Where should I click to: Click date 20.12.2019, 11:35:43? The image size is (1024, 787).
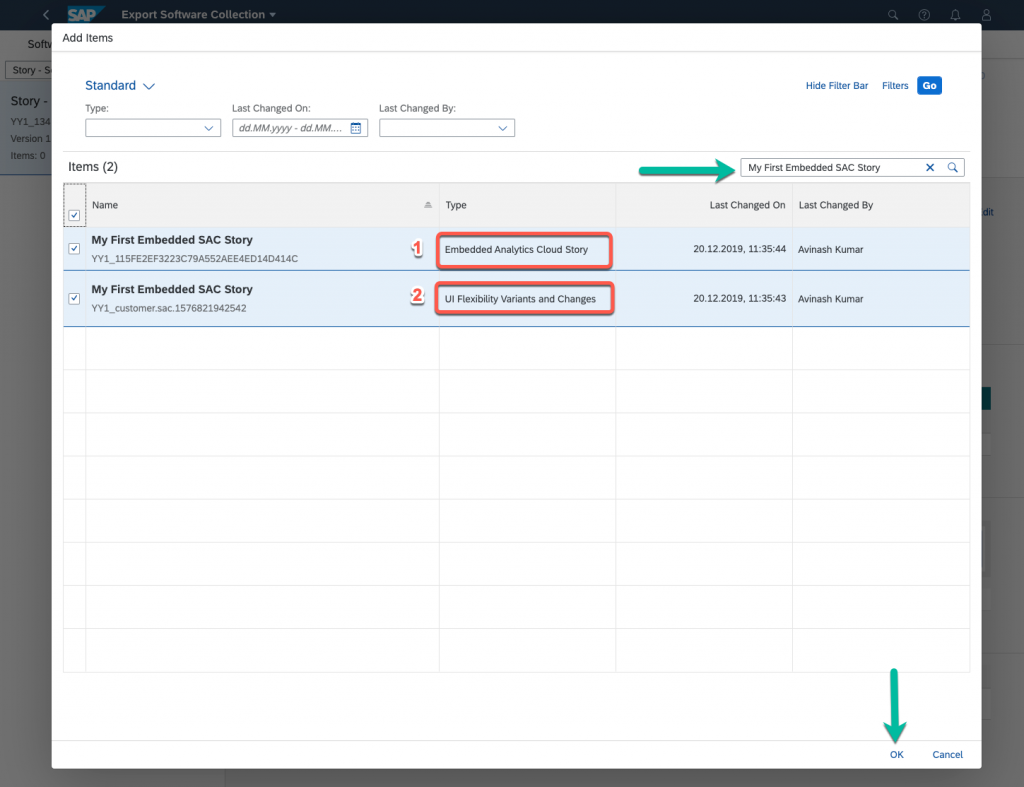[x=739, y=298]
